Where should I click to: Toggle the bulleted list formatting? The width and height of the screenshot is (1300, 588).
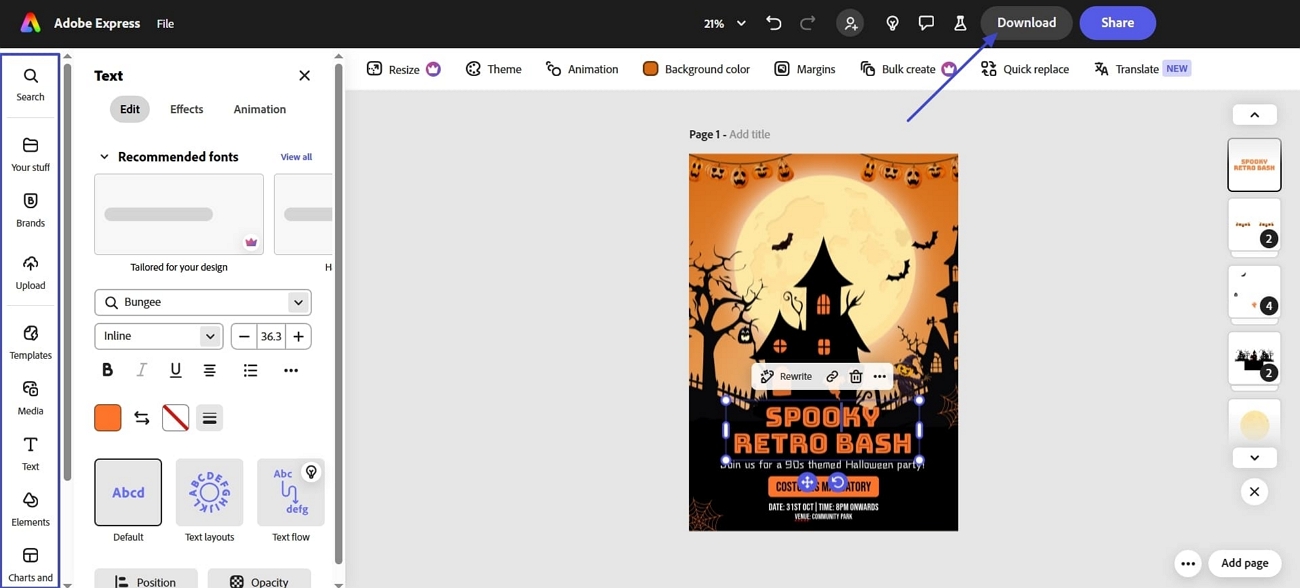[x=249, y=370]
